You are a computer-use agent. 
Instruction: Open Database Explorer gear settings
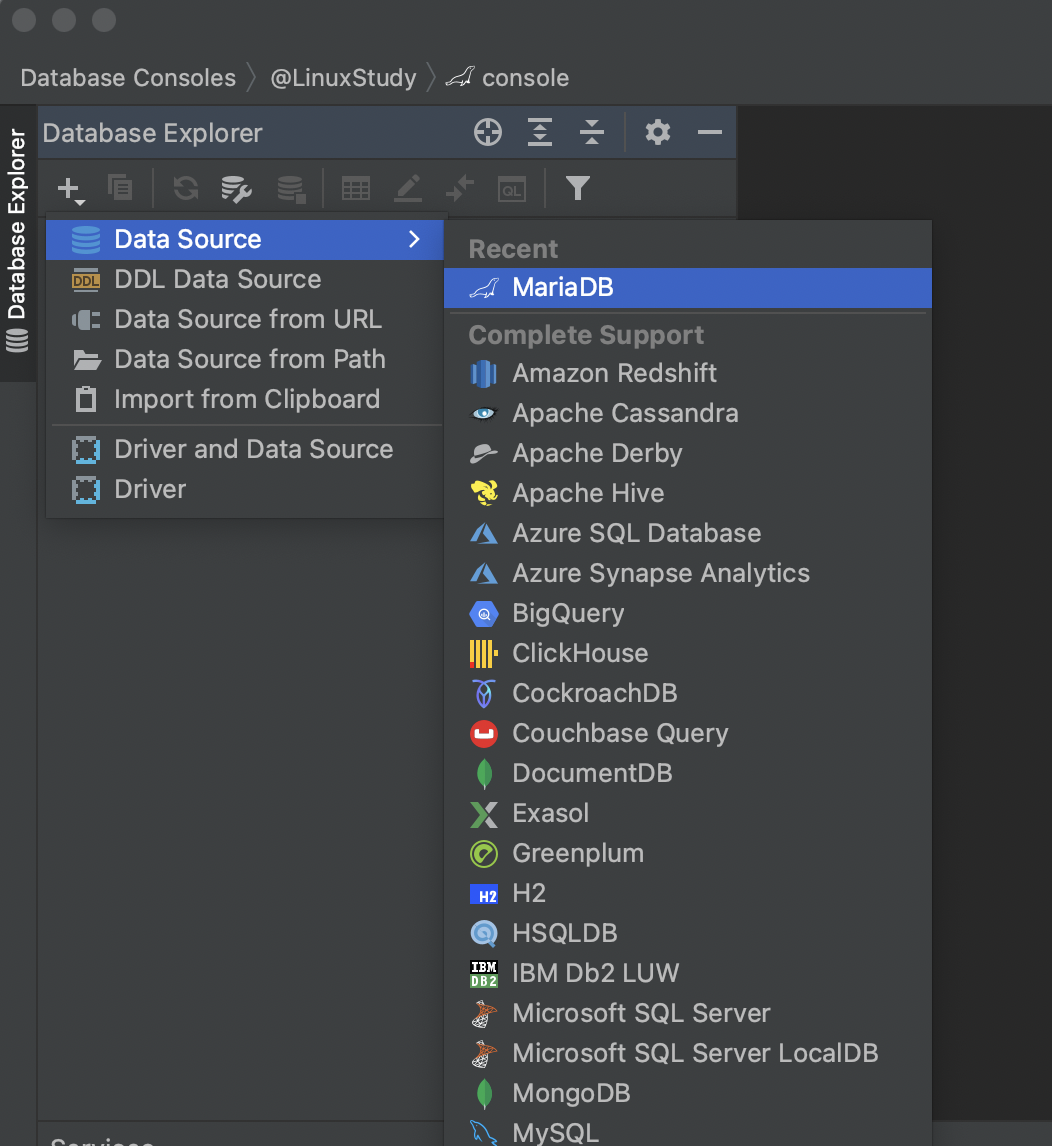click(x=658, y=132)
